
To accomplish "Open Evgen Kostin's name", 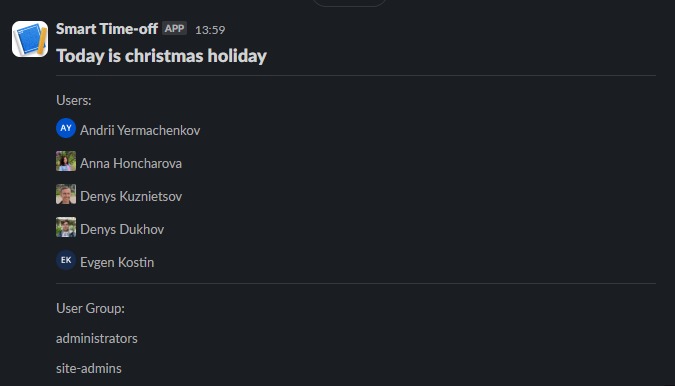I will (x=117, y=262).
